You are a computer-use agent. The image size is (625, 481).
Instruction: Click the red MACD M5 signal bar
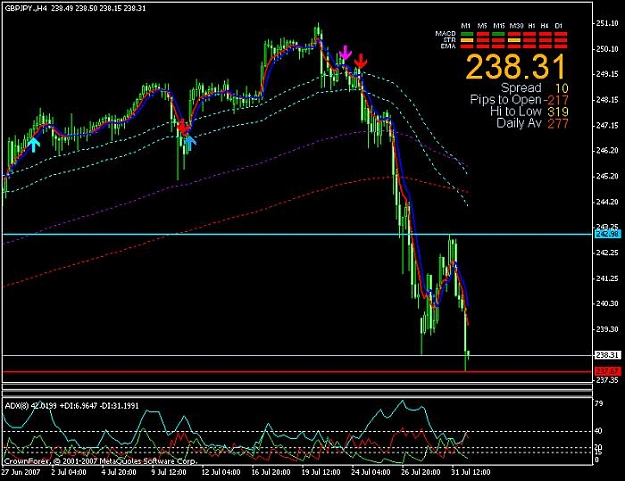pyautogui.click(x=483, y=34)
